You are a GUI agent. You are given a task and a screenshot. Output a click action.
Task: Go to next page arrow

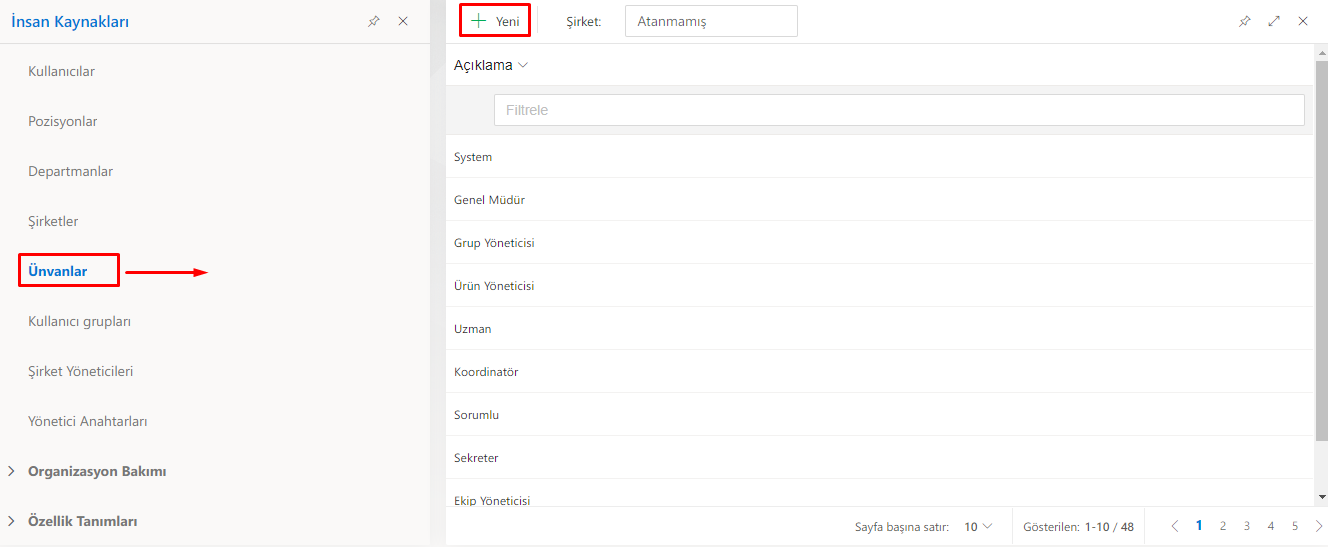[x=1319, y=526]
